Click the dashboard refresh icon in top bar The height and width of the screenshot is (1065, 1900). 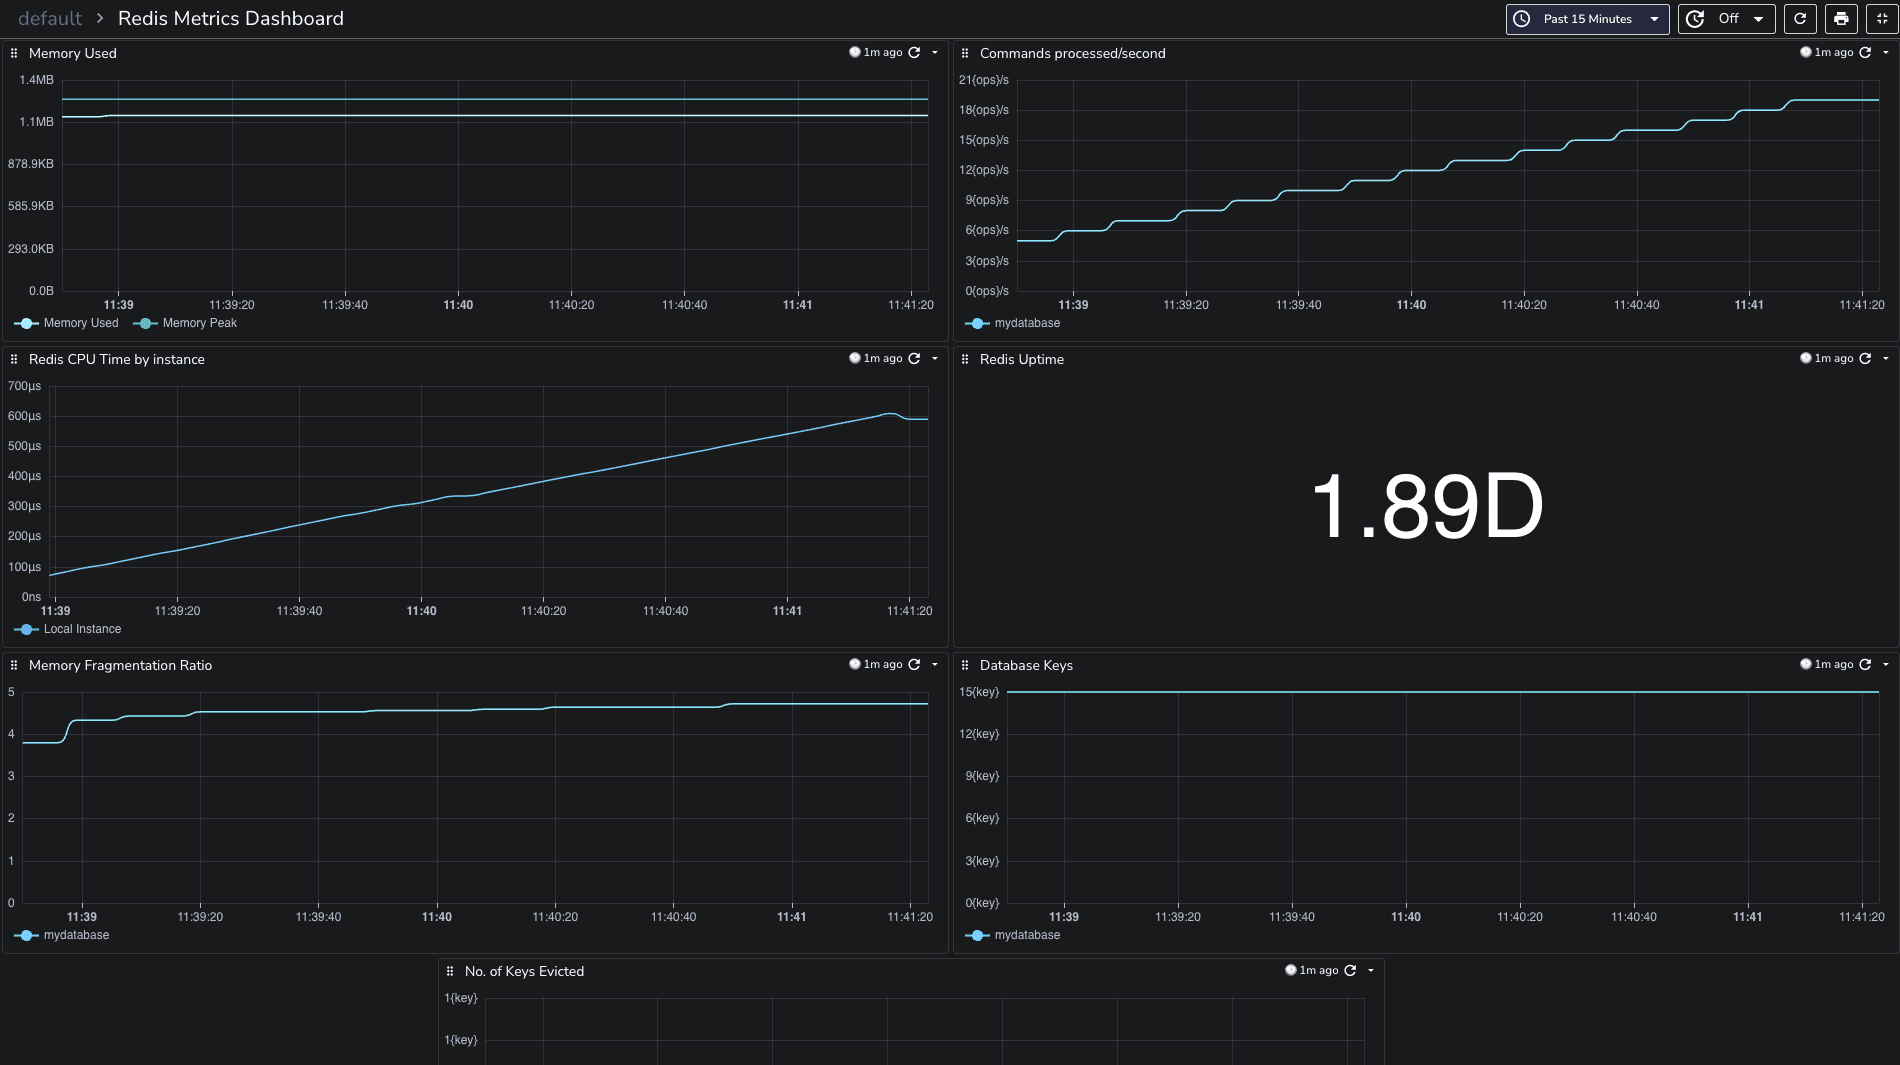coord(1800,19)
